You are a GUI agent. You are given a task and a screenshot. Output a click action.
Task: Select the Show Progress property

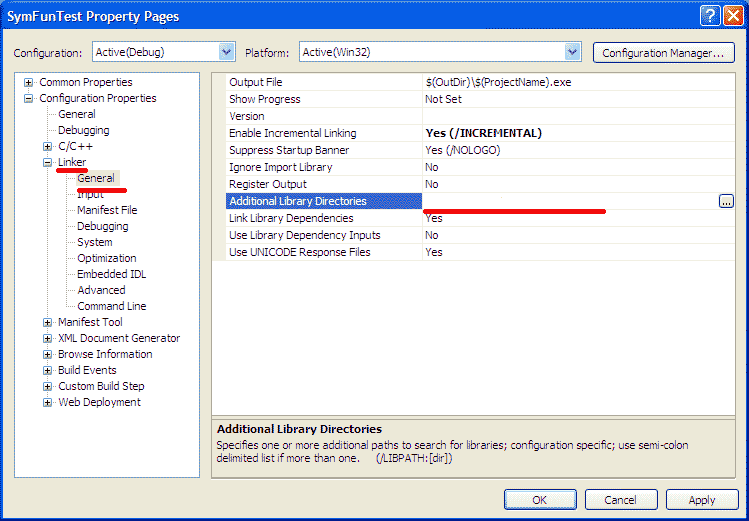point(323,99)
